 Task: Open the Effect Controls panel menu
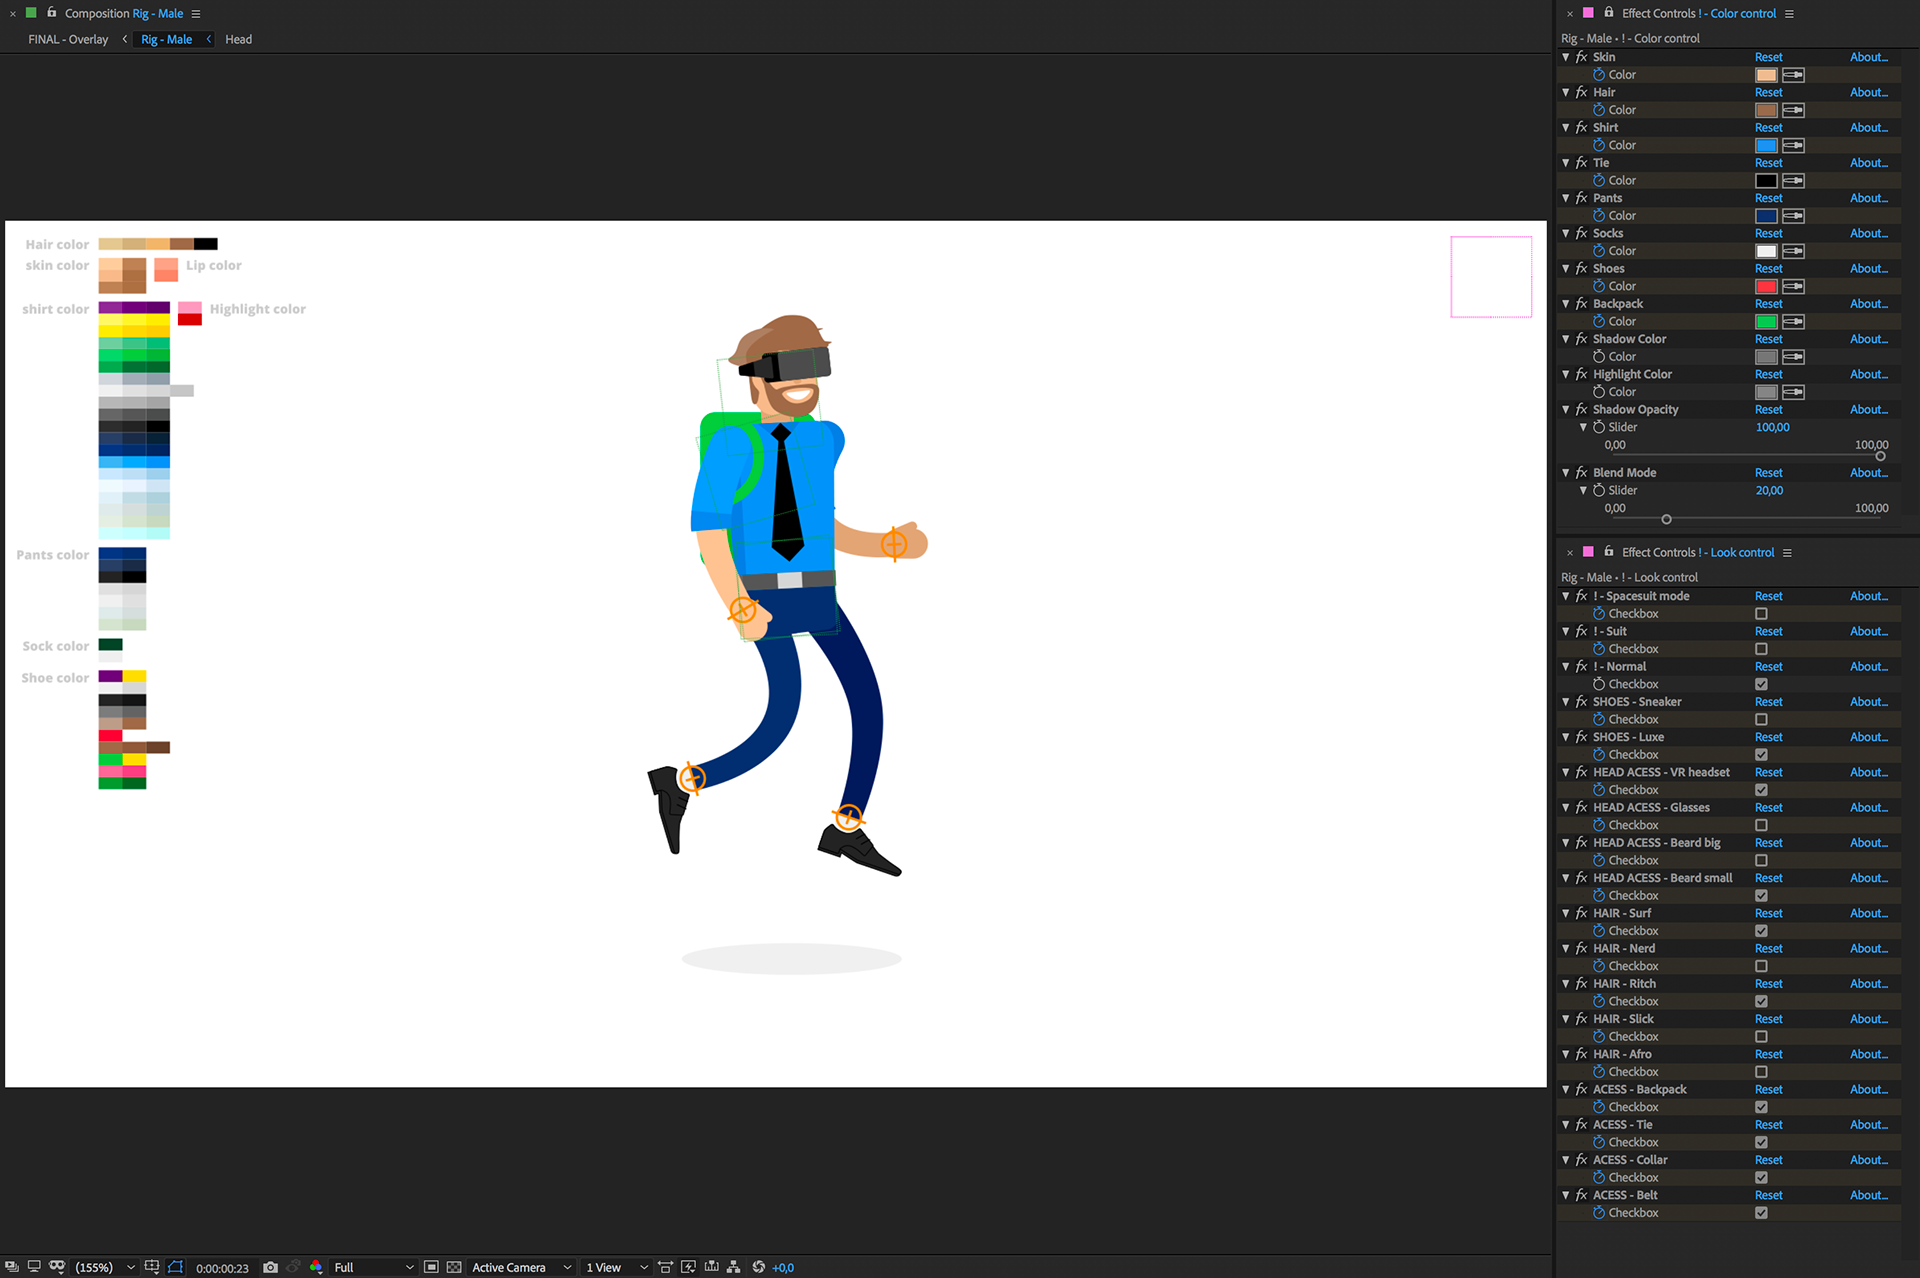(1787, 13)
